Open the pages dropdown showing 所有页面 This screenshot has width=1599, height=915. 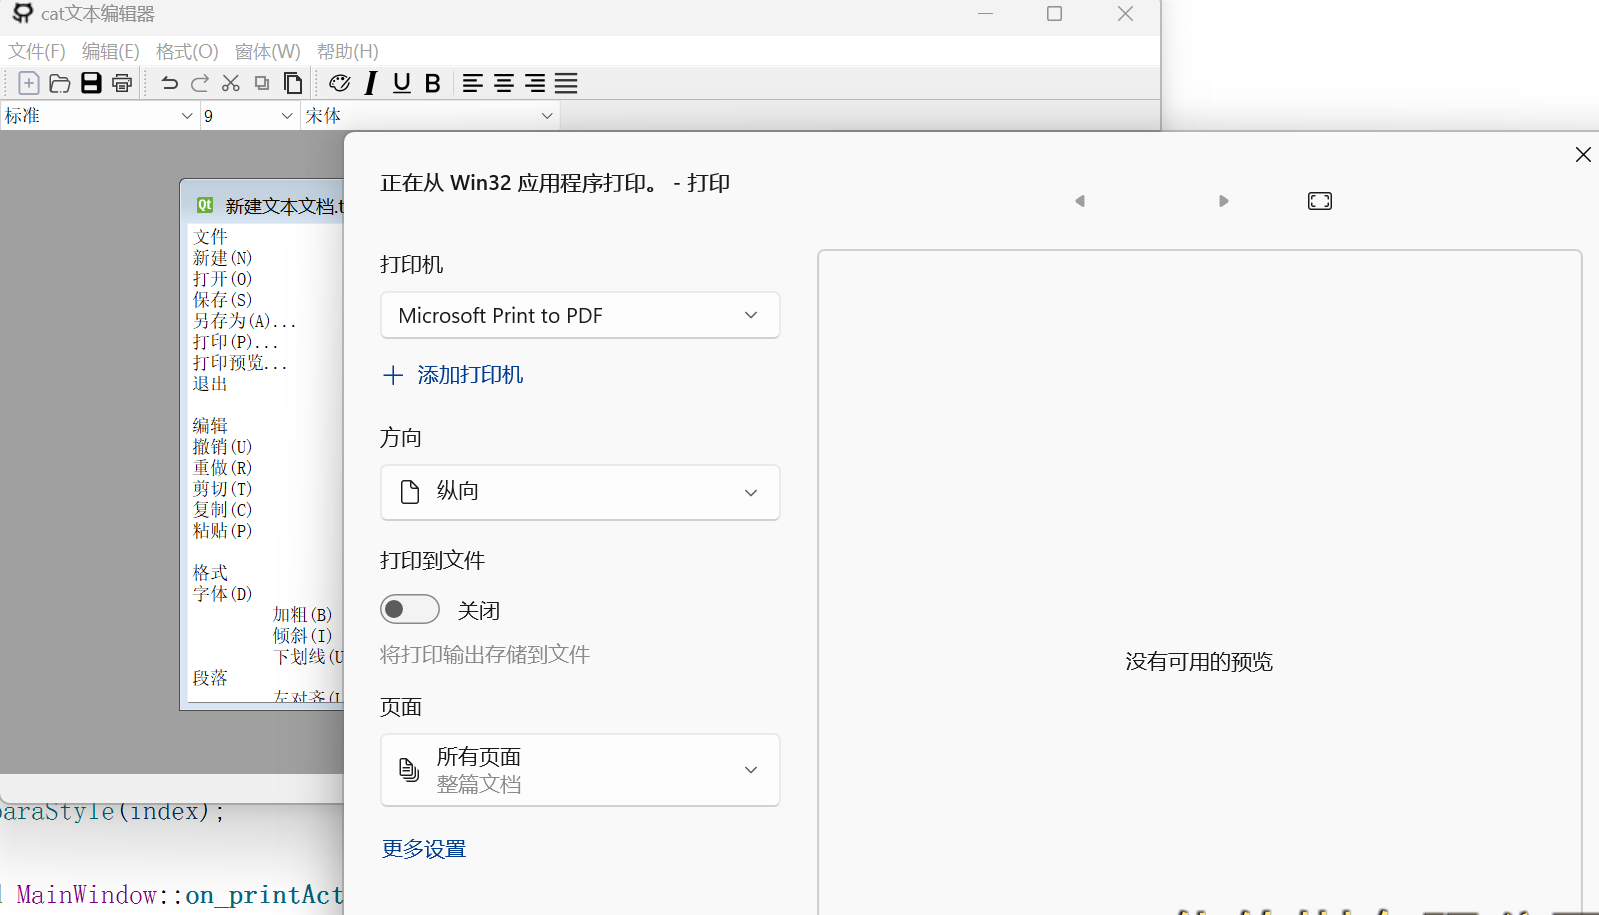tap(580, 770)
